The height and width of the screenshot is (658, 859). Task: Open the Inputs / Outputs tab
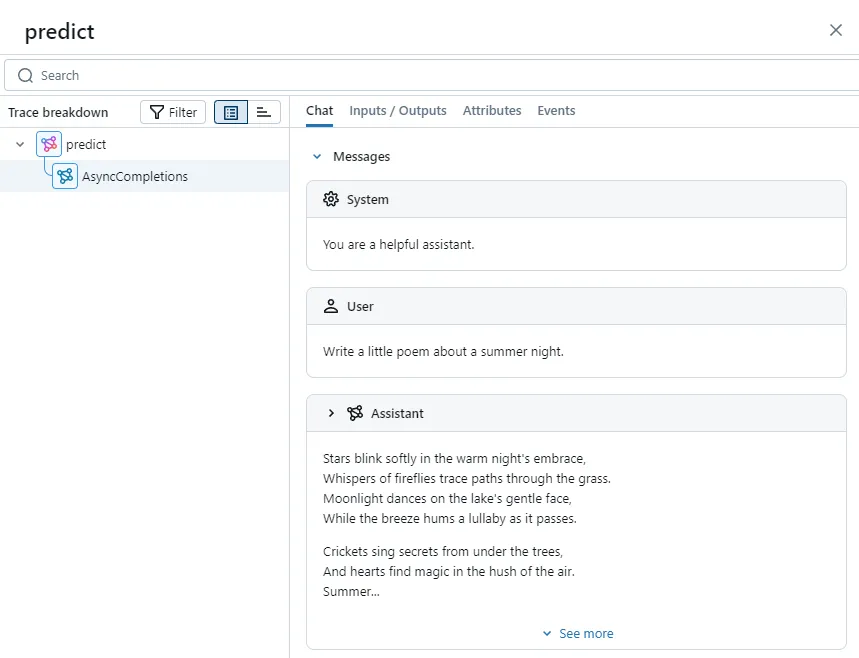tap(398, 111)
